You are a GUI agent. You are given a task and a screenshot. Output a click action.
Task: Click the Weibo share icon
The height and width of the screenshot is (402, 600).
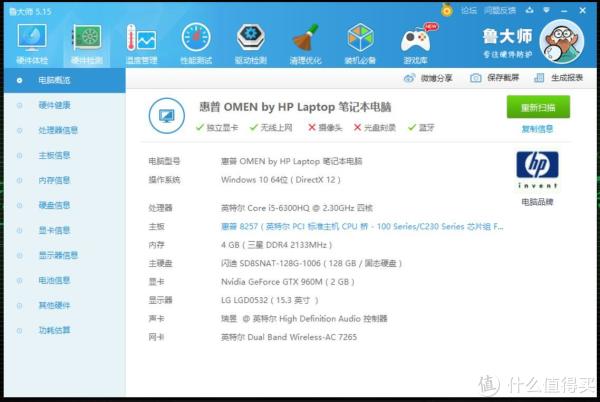[409, 78]
